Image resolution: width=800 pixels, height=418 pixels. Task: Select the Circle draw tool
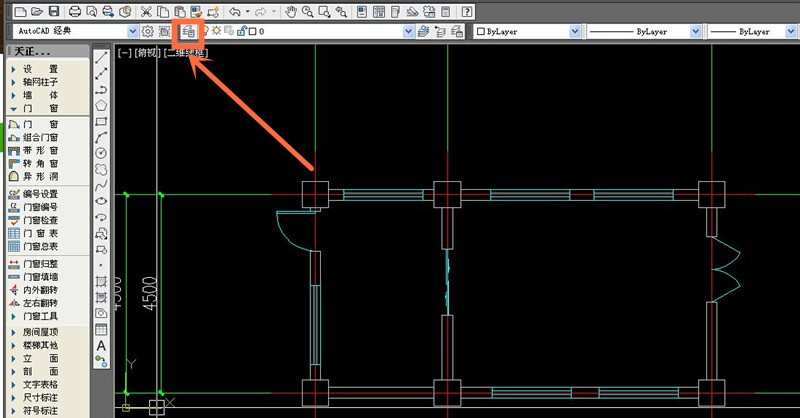click(101, 153)
